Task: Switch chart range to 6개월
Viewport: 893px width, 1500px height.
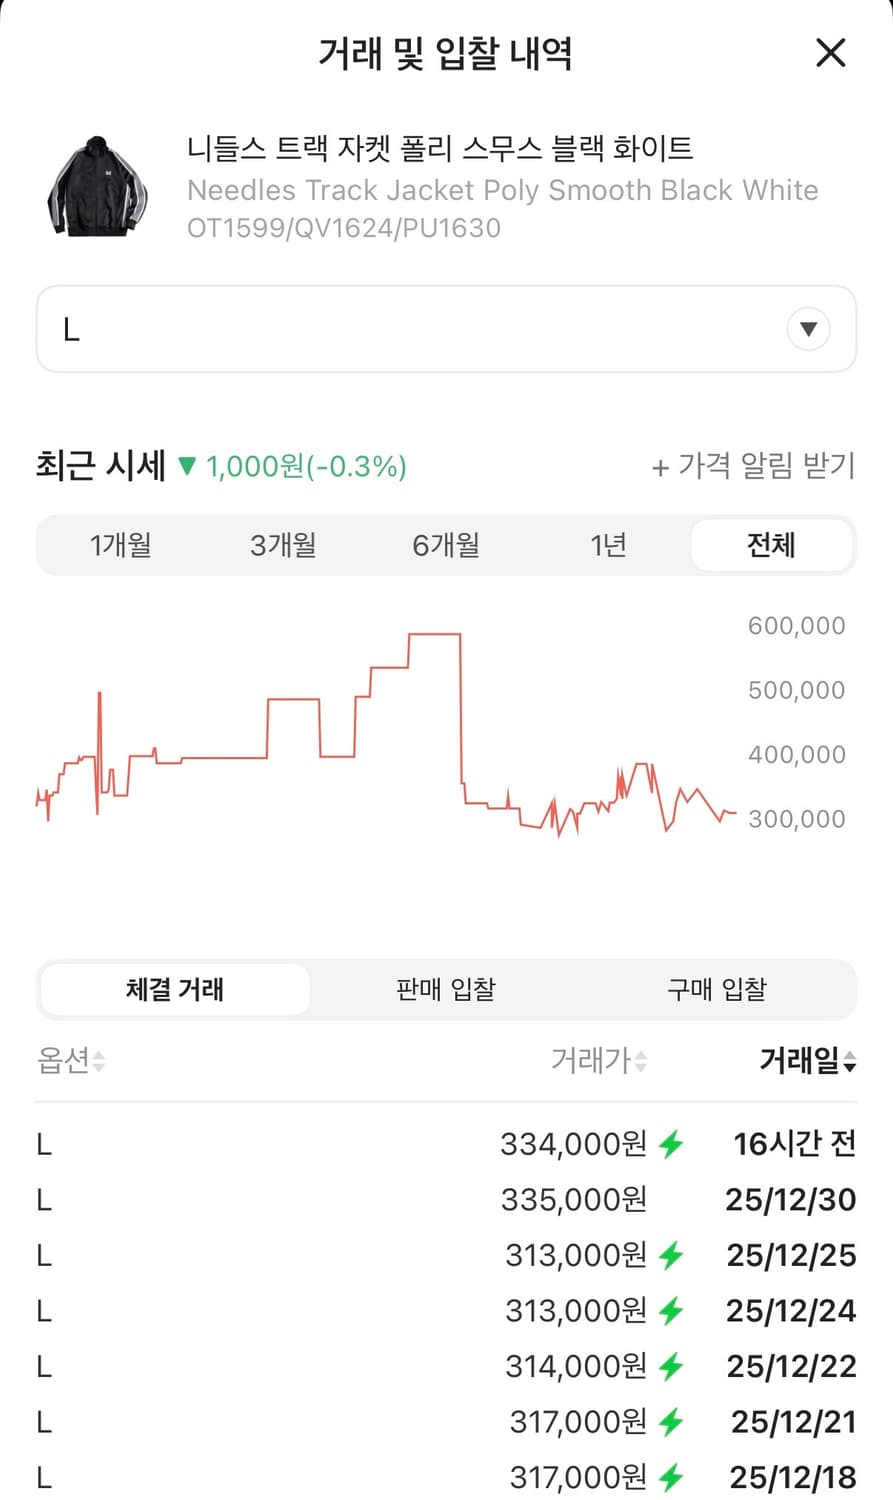Action: tap(446, 545)
